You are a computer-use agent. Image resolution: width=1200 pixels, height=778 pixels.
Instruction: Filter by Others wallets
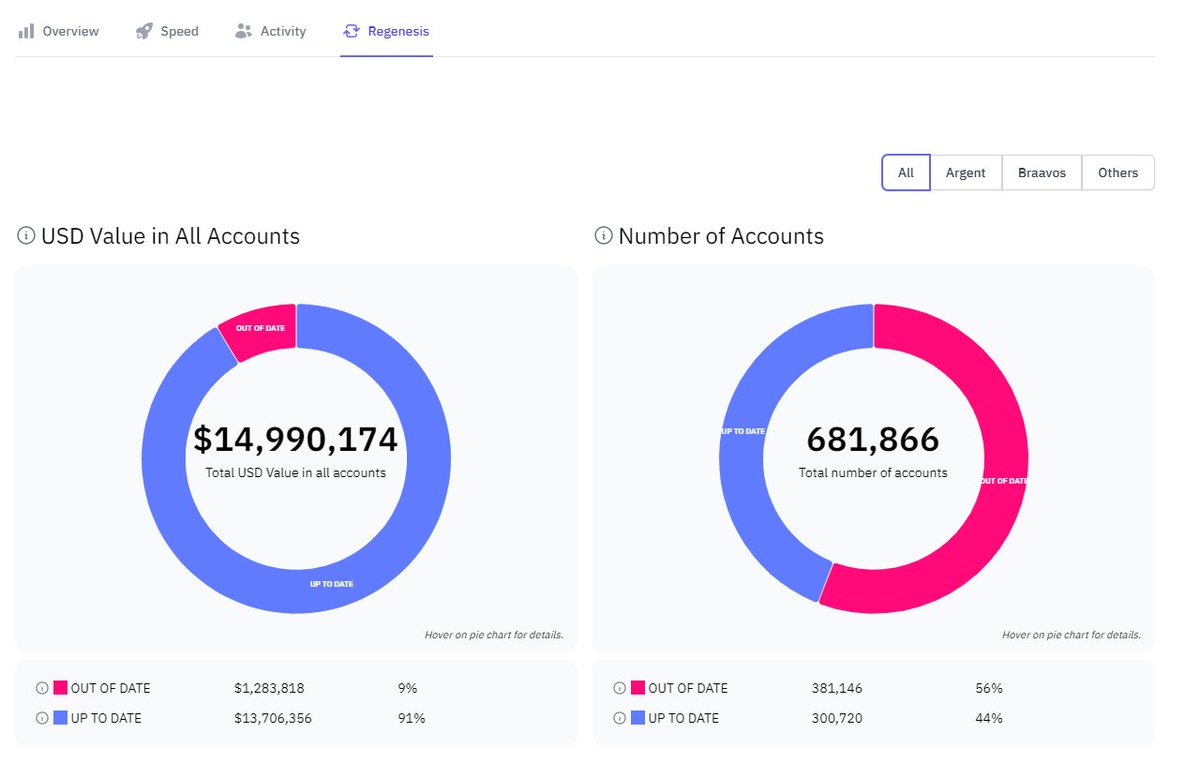tap(1118, 172)
